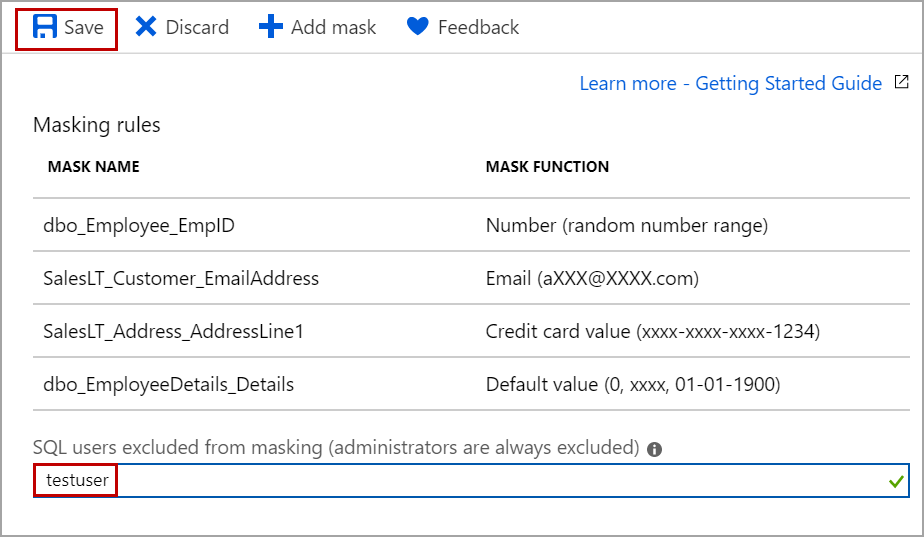Open the Feedback toolbar item

[x=477, y=27]
